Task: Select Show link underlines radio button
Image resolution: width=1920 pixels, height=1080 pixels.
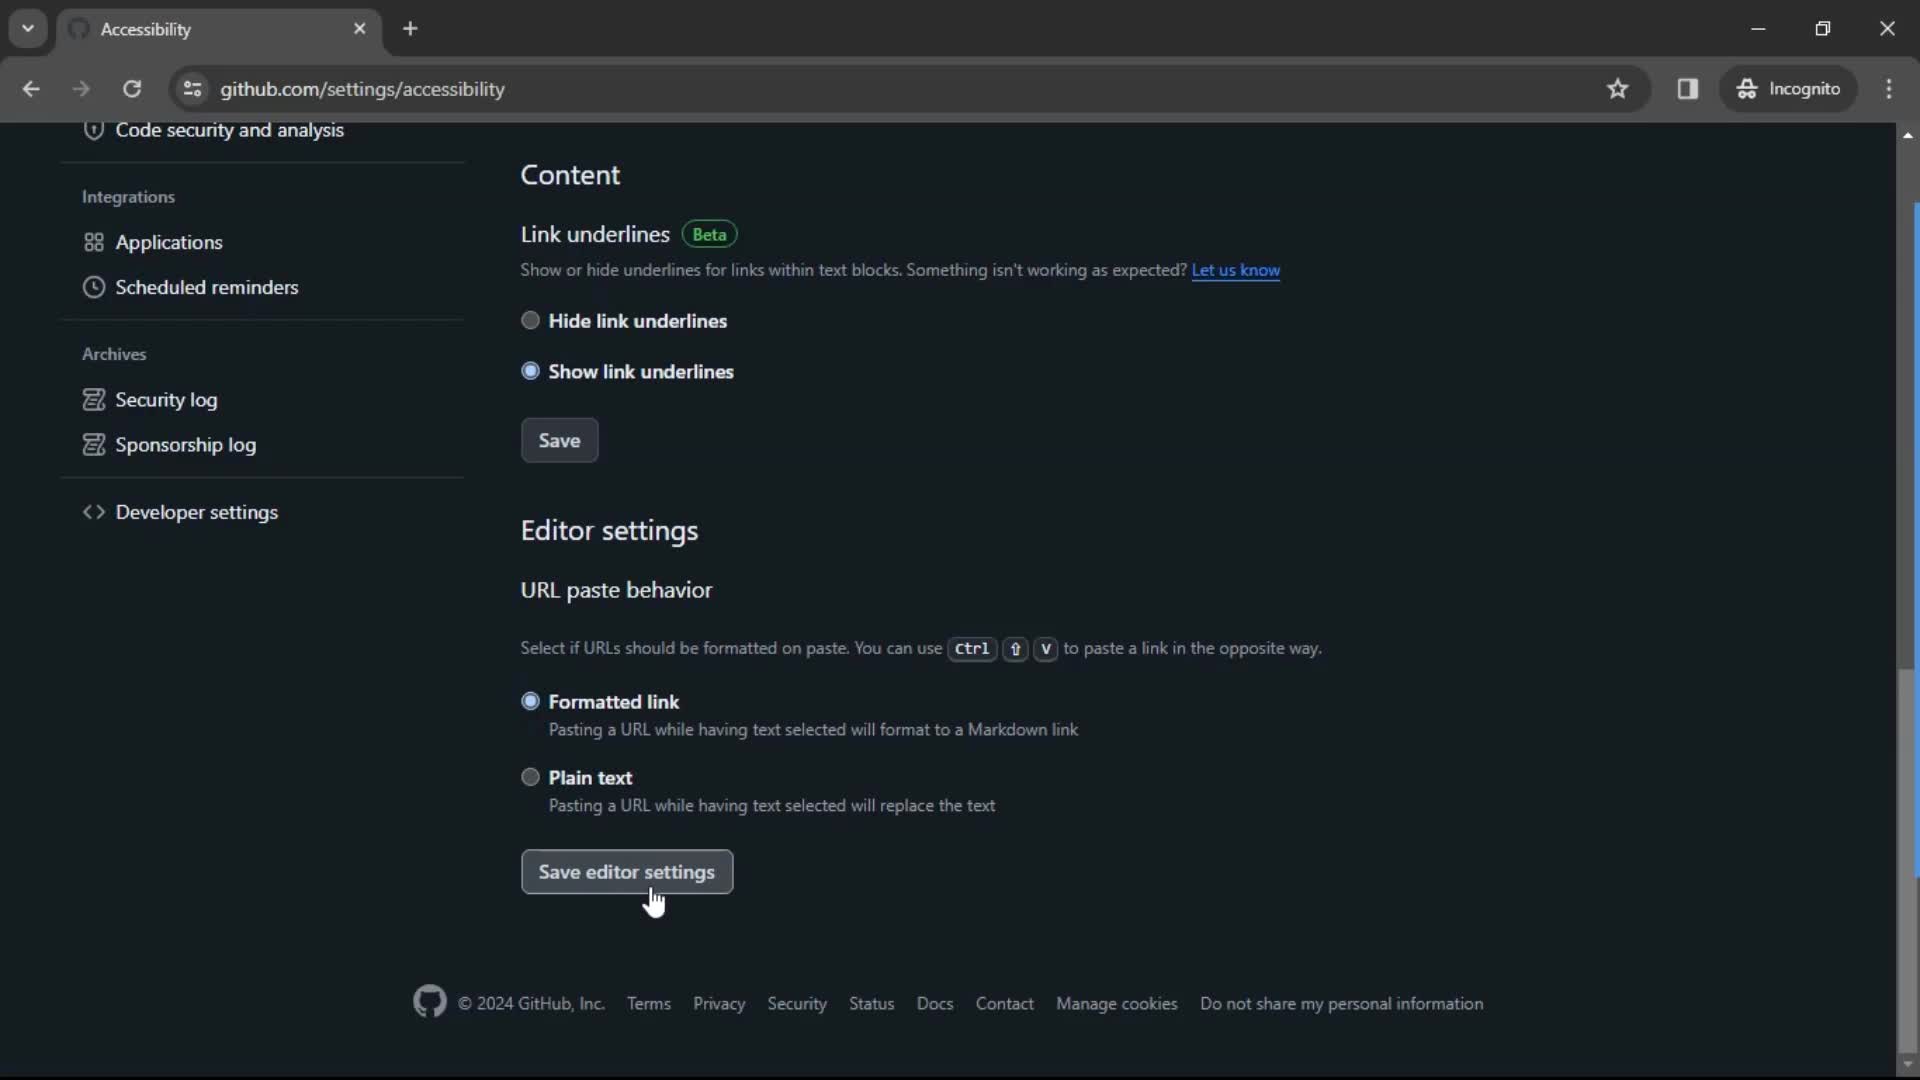Action: point(530,371)
